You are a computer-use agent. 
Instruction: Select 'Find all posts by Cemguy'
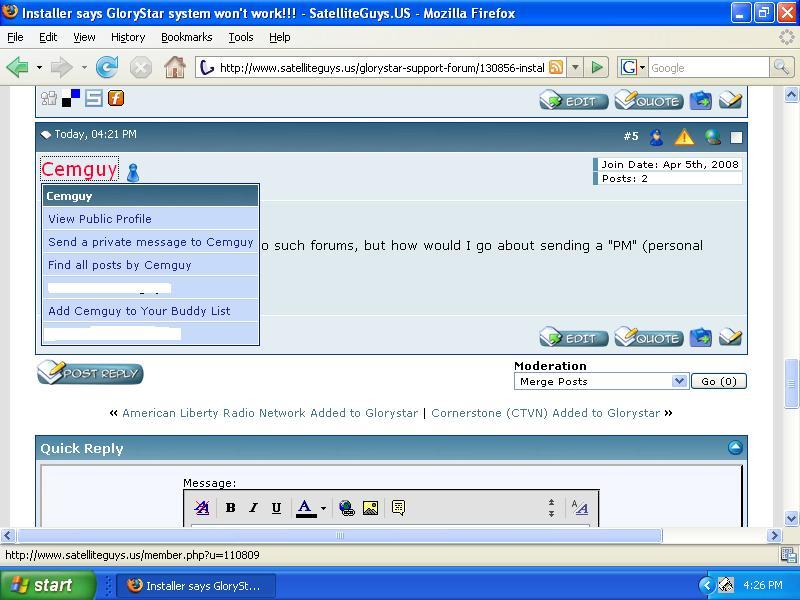pos(151,265)
